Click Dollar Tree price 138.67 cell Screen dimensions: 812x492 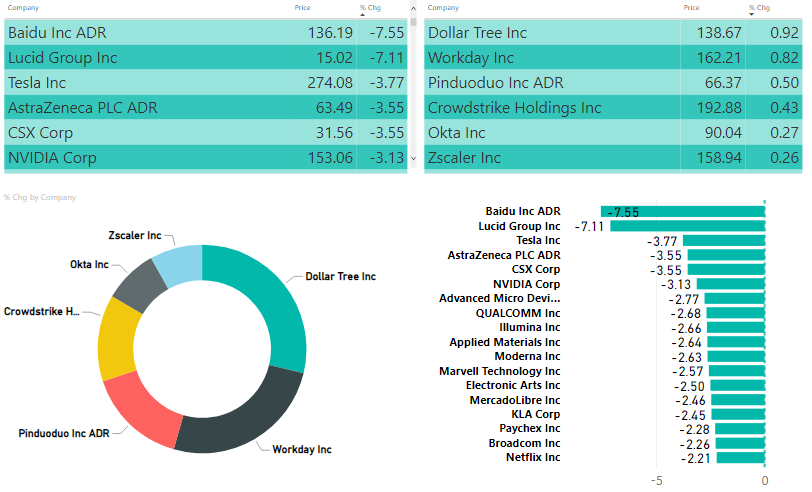point(719,33)
